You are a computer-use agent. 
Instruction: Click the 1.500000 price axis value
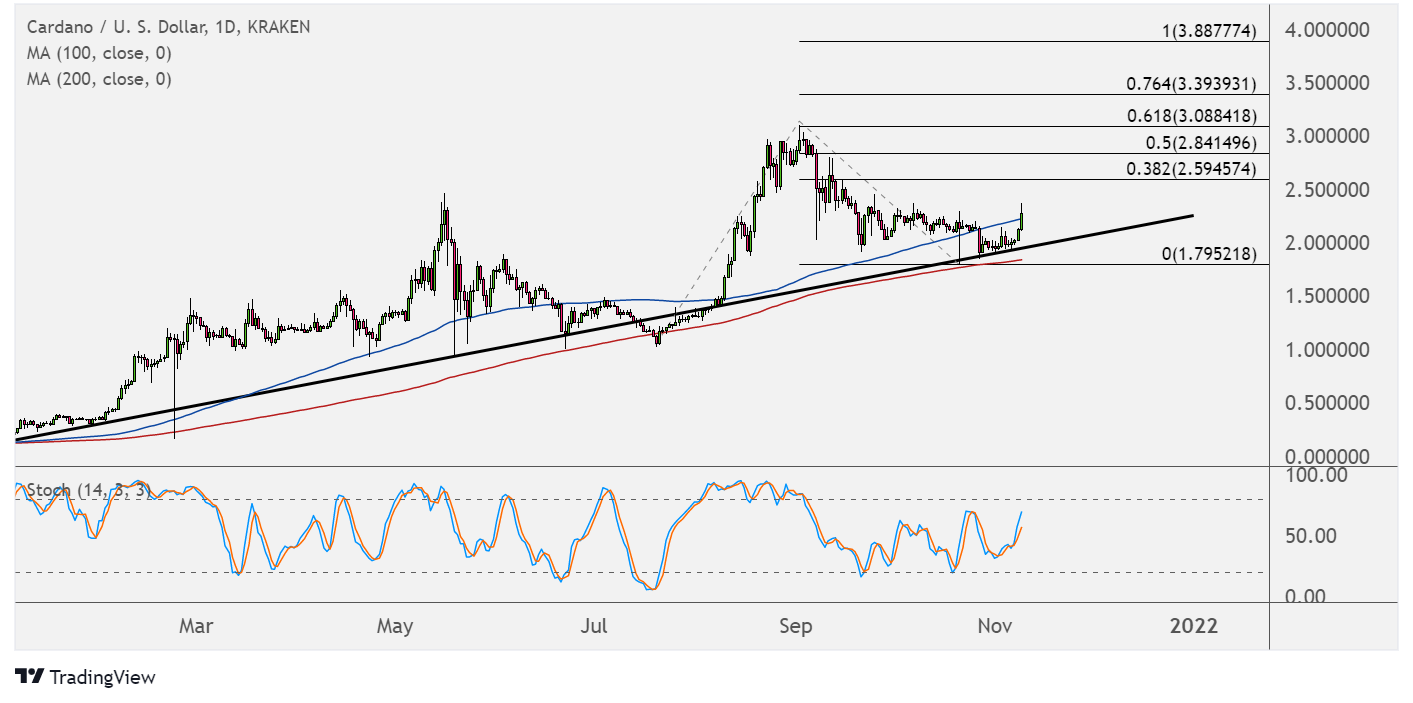[1327, 297]
